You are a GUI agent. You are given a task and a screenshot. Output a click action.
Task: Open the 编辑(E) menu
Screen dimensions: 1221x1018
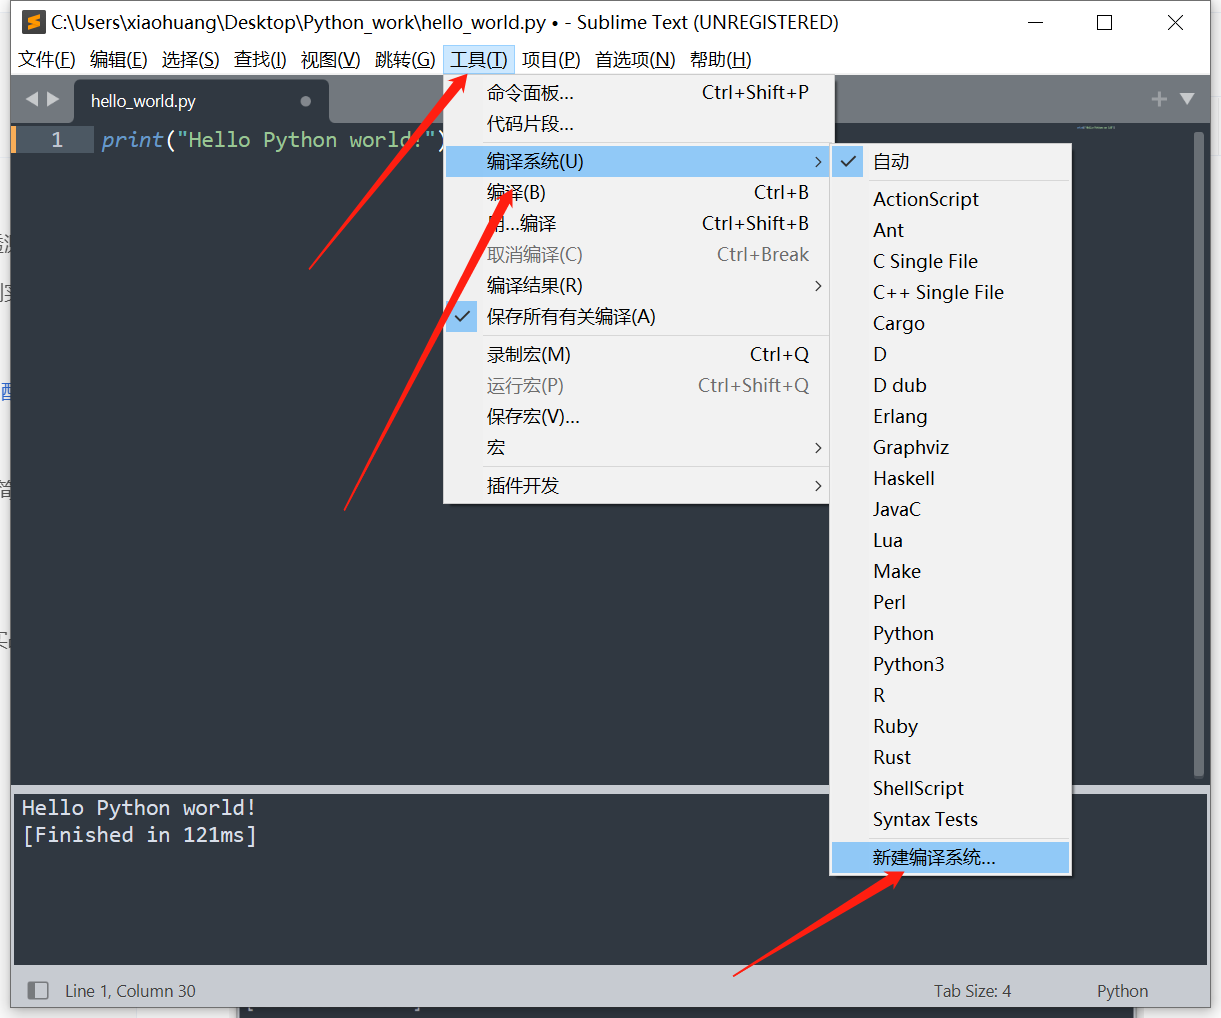[118, 60]
